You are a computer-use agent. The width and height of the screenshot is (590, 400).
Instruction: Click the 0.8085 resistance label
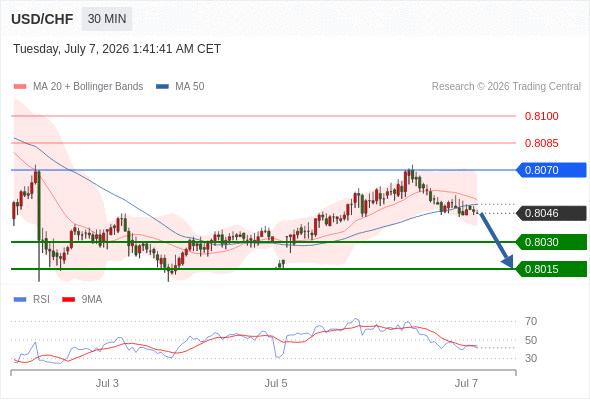click(541, 143)
